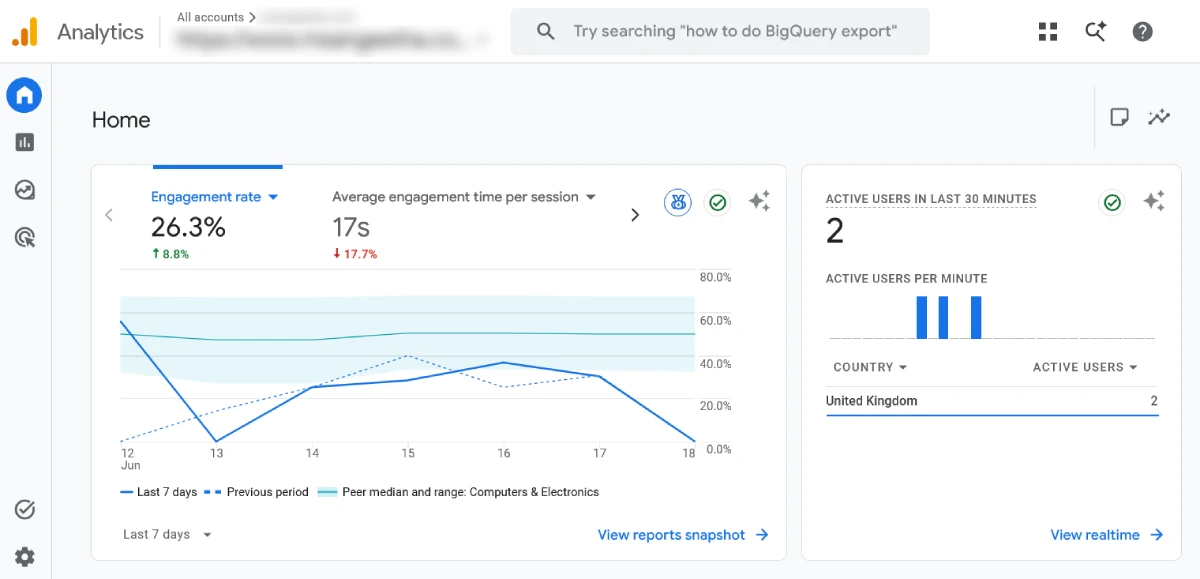This screenshot has height=579, width=1200.
Task: Open the Explore icon in sidebar
Action: click(x=25, y=190)
